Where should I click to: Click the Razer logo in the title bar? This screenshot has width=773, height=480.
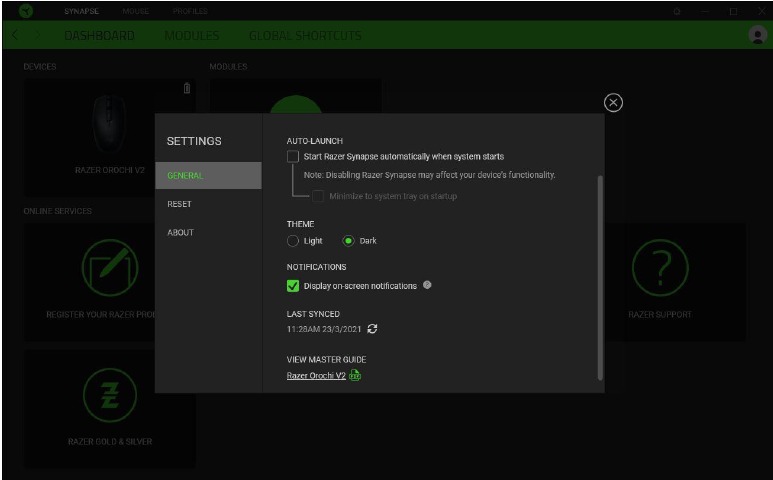click(26, 10)
